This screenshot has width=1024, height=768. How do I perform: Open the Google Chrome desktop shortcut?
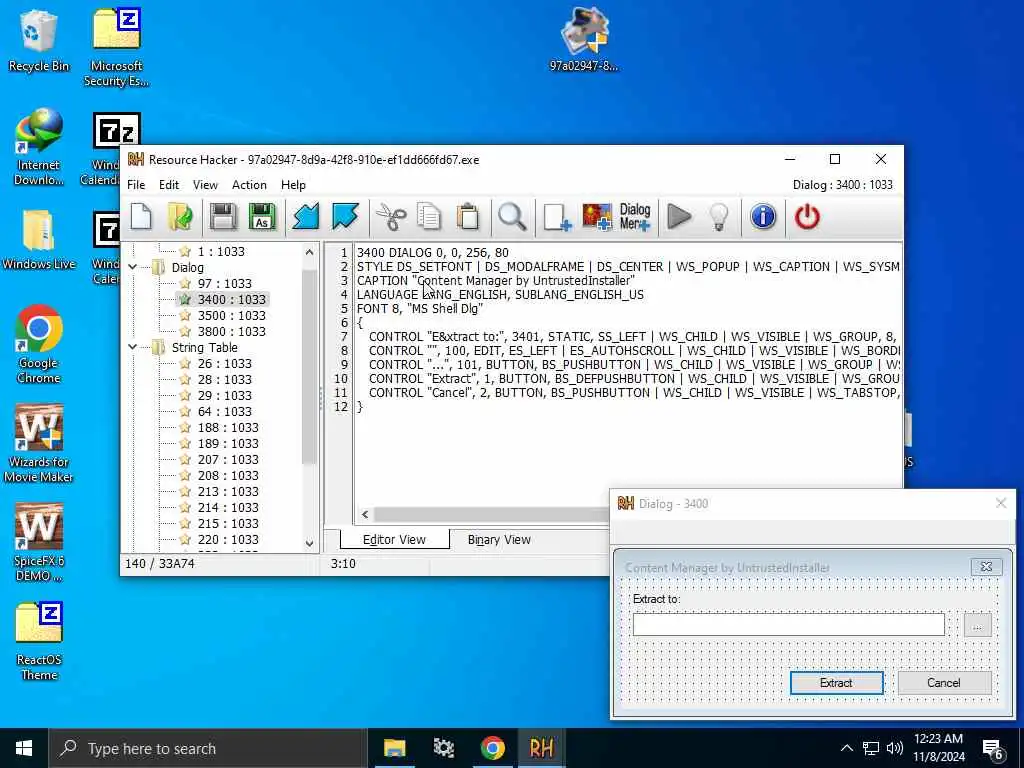pos(39,344)
